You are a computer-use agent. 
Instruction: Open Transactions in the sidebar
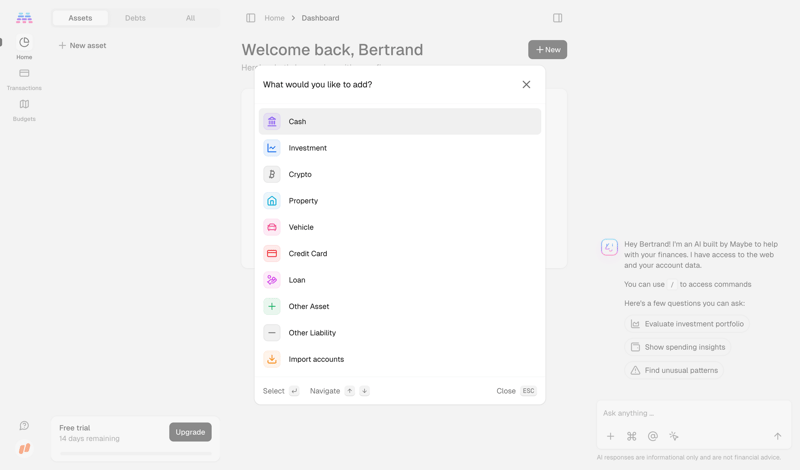[x=24, y=79]
